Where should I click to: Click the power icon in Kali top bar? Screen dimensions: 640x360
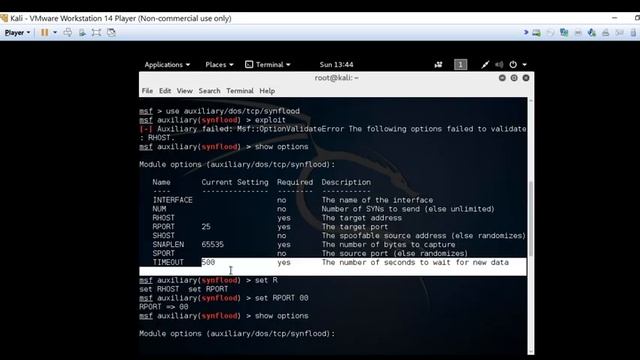(513, 64)
